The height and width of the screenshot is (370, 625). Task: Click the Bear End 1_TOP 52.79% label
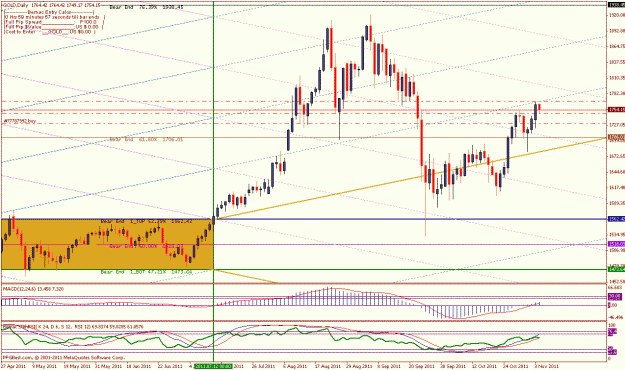146,221
